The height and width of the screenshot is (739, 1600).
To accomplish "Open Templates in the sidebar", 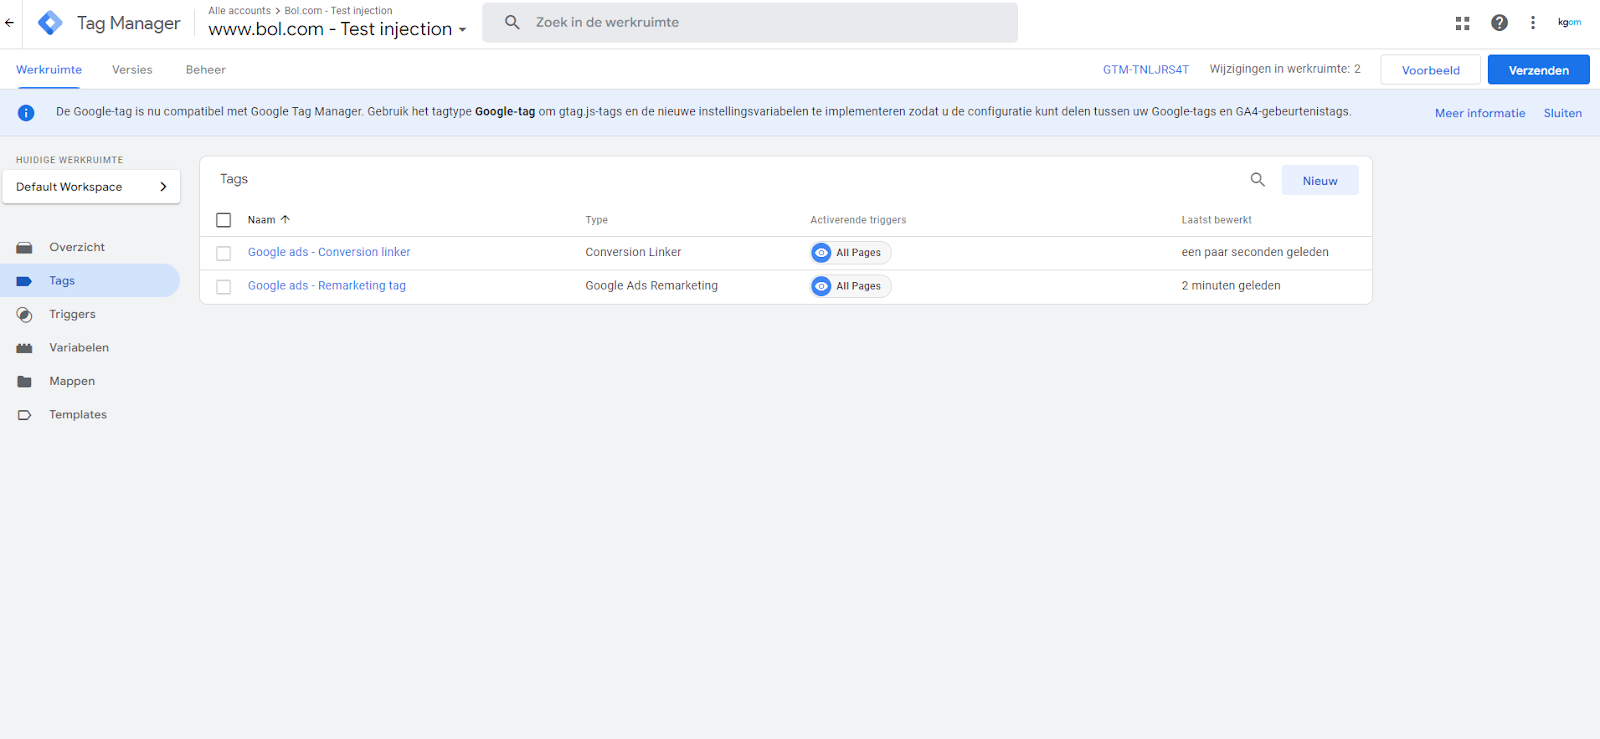I will [78, 415].
